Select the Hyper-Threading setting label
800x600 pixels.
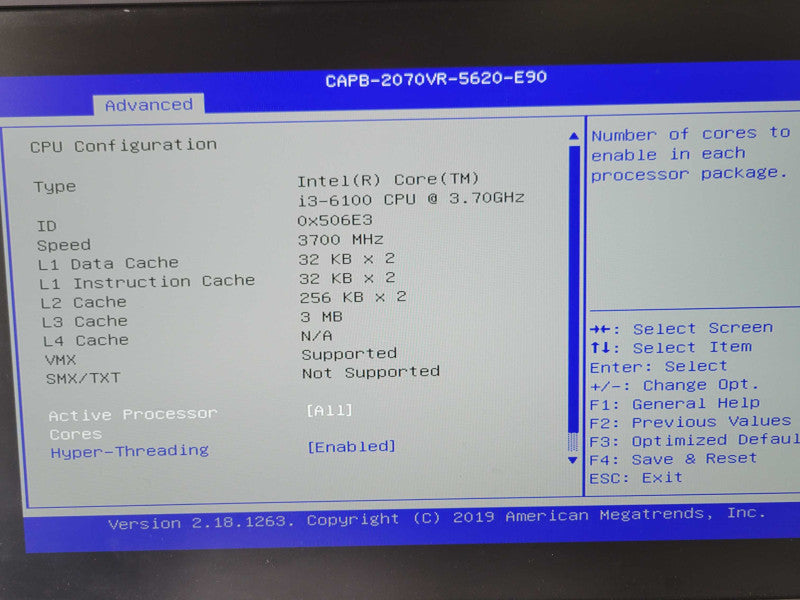[130, 452]
